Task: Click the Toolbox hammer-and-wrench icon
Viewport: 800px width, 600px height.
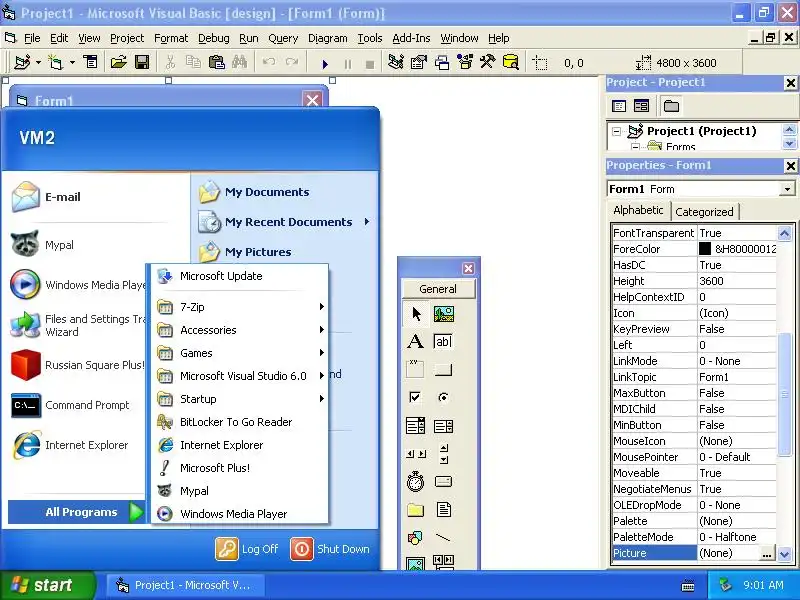Action: [x=487, y=63]
